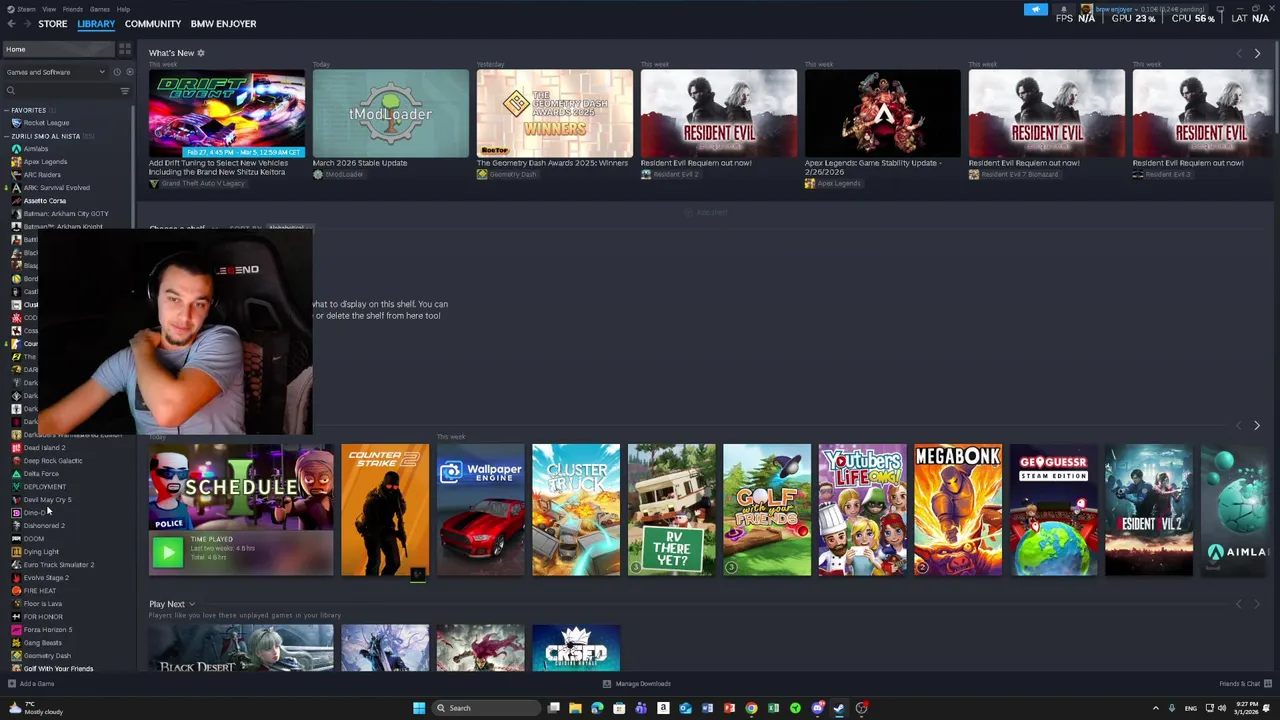Open the Drift Event news thumbnail

click(x=227, y=113)
